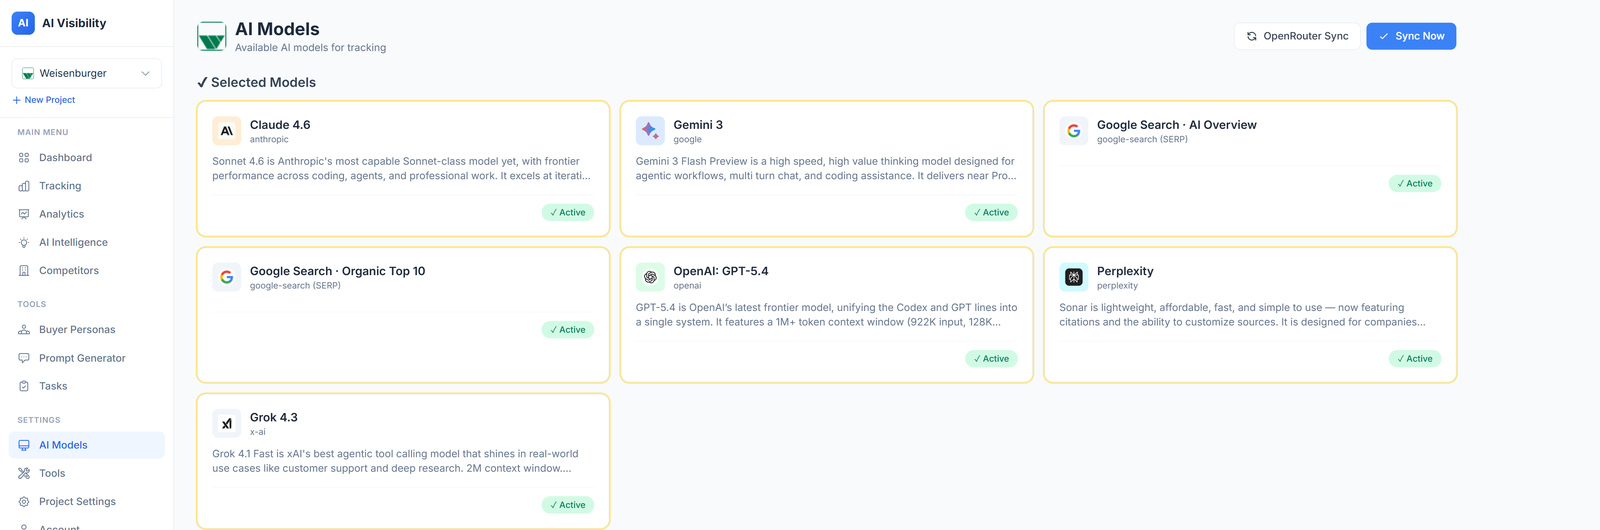This screenshot has height=530, width=1600.
Task: Go to Tracking in the sidebar
Action: 87,186
